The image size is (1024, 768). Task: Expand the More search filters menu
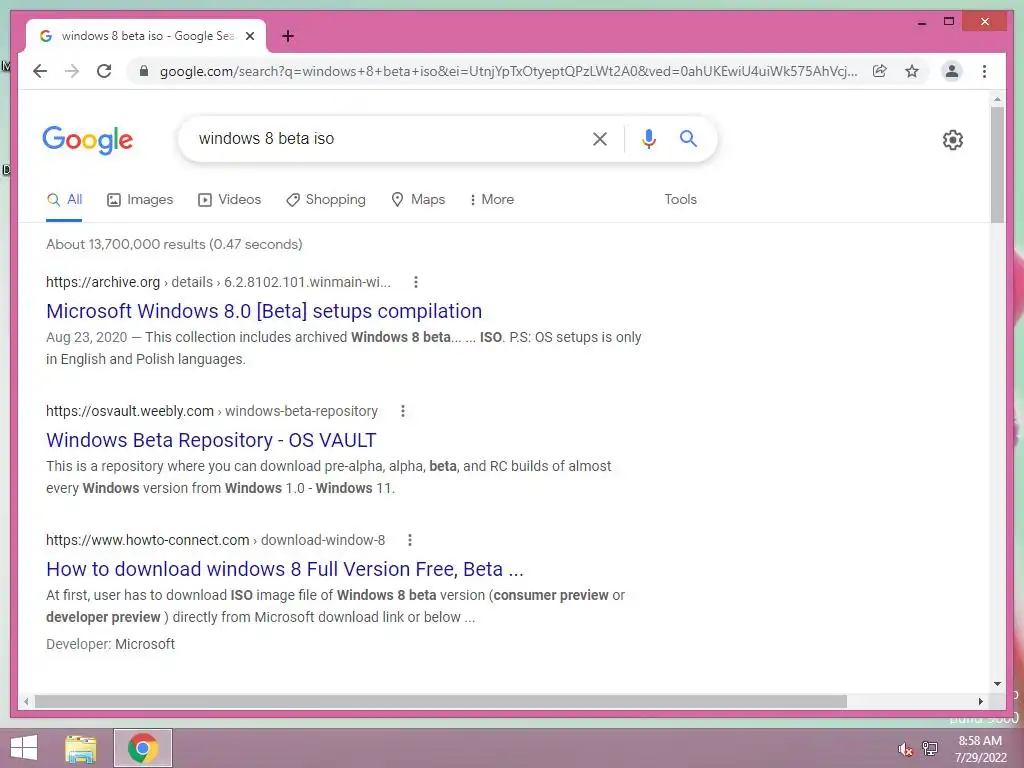pos(492,199)
